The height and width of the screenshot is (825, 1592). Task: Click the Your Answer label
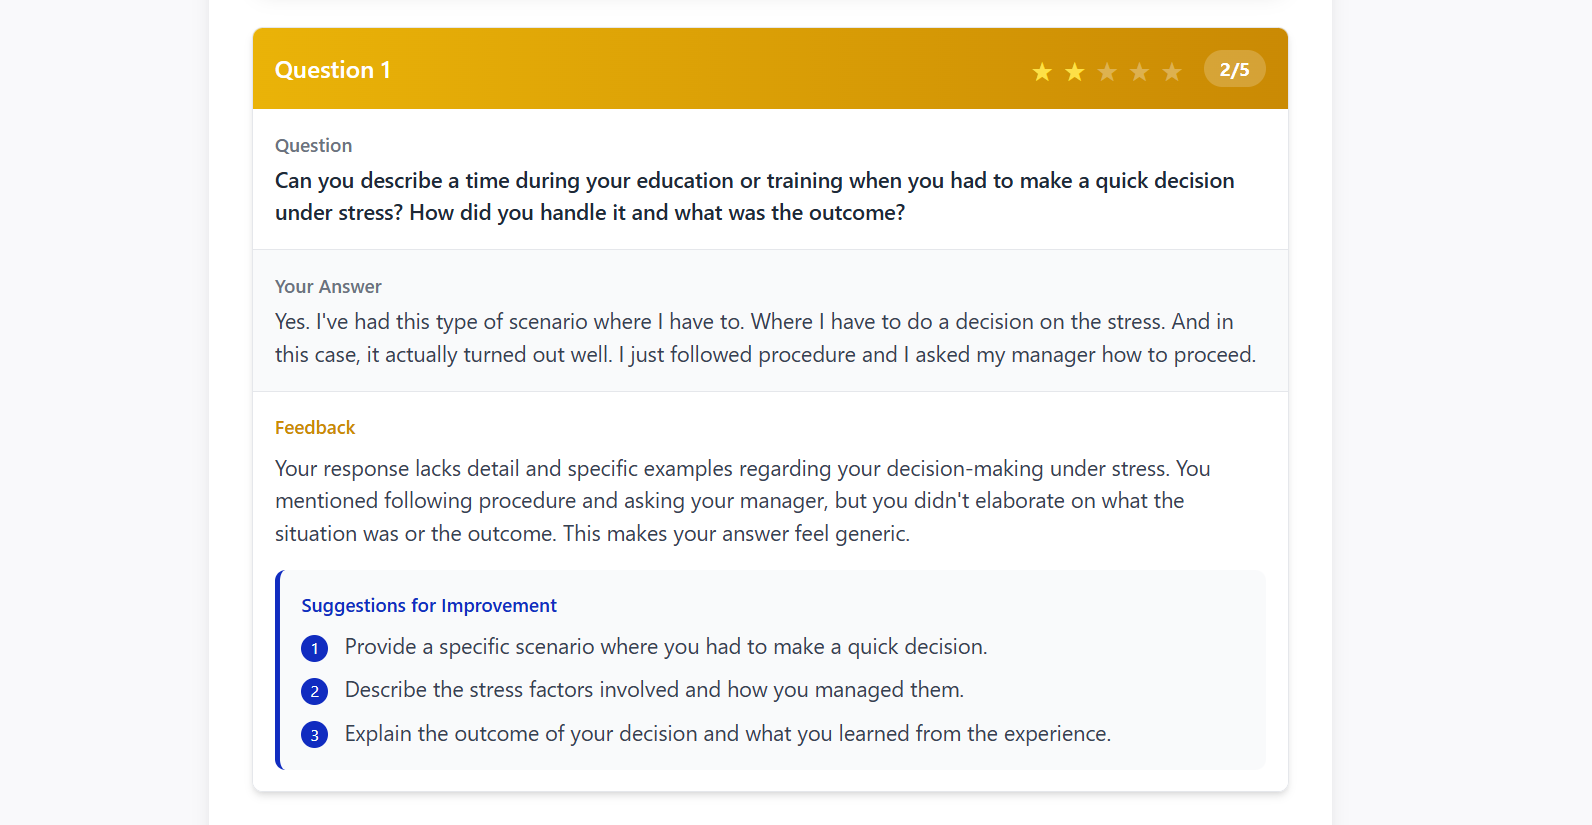pos(328,286)
